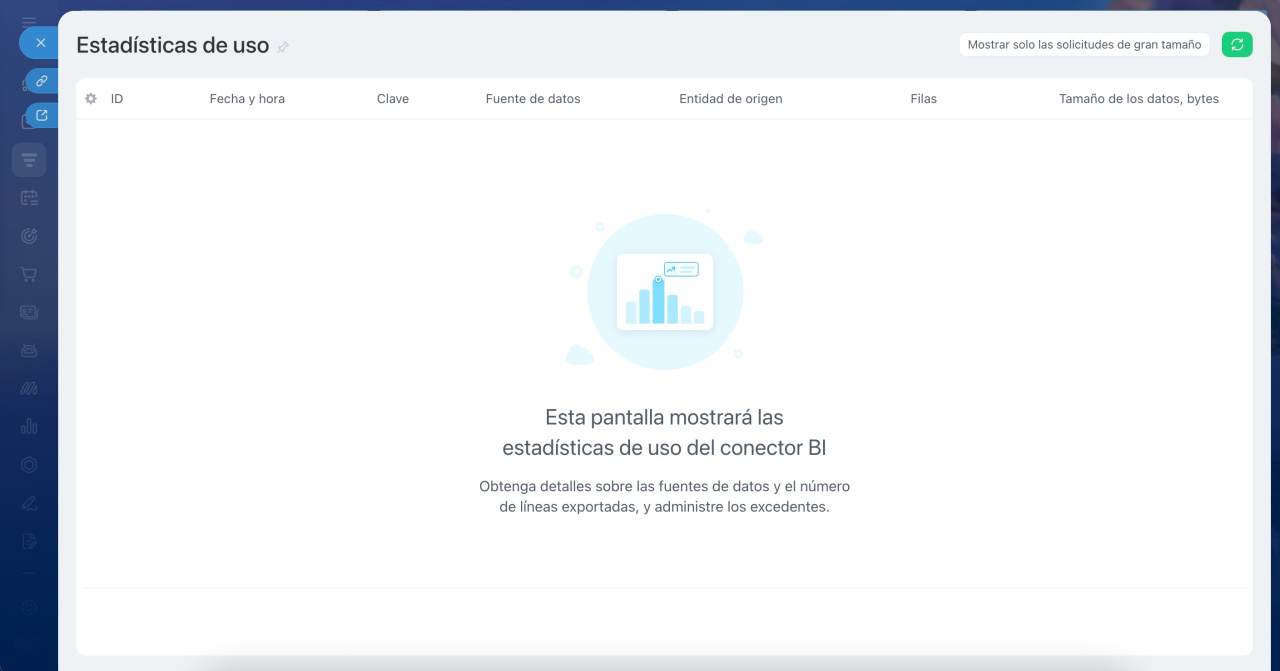Open grid settings gear icon
The height and width of the screenshot is (671, 1280).
(x=91, y=99)
